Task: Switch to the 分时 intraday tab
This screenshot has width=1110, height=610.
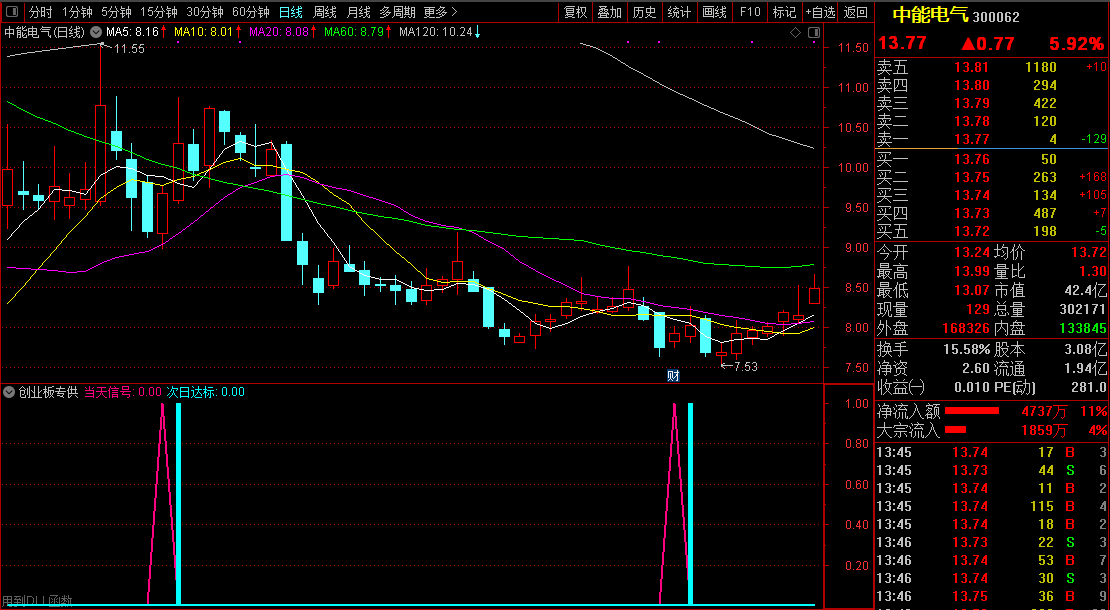Action: coord(40,12)
